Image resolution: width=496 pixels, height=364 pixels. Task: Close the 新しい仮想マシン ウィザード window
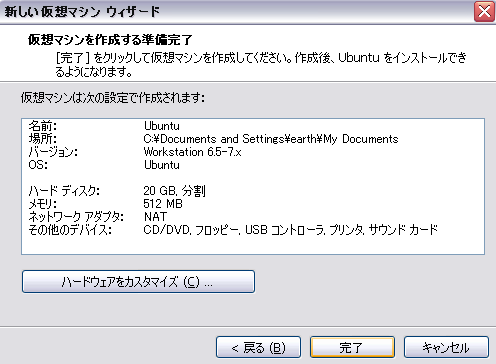pyautogui.click(x=484, y=11)
